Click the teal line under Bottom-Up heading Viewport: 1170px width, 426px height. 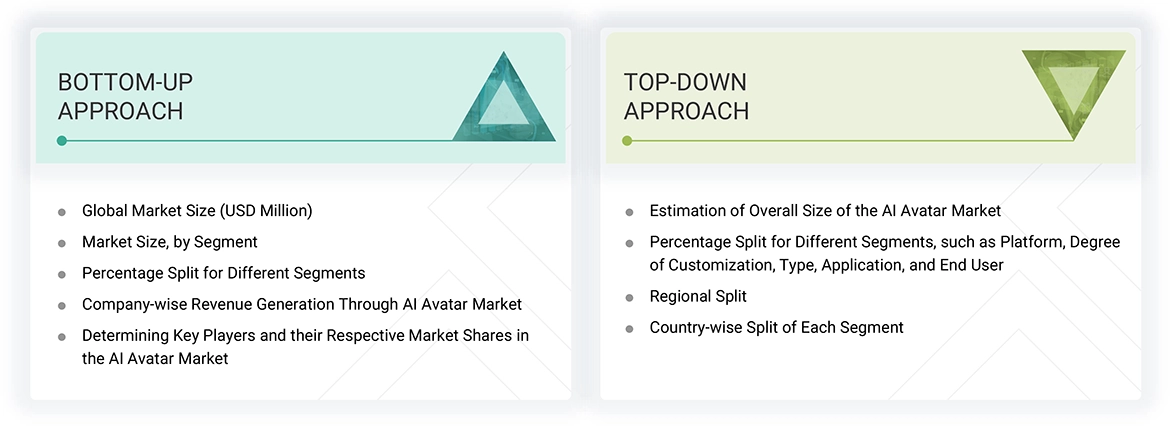pyautogui.click(x=300, y=141)
